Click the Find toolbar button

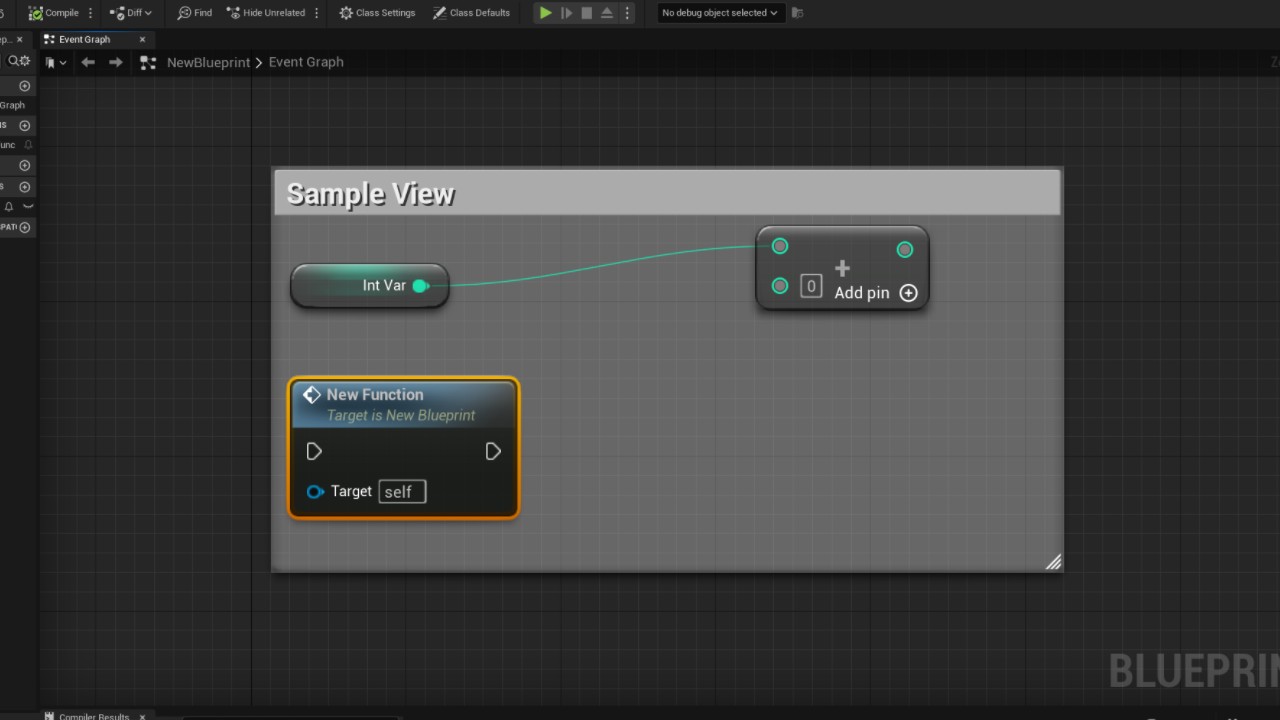(194, 13)
